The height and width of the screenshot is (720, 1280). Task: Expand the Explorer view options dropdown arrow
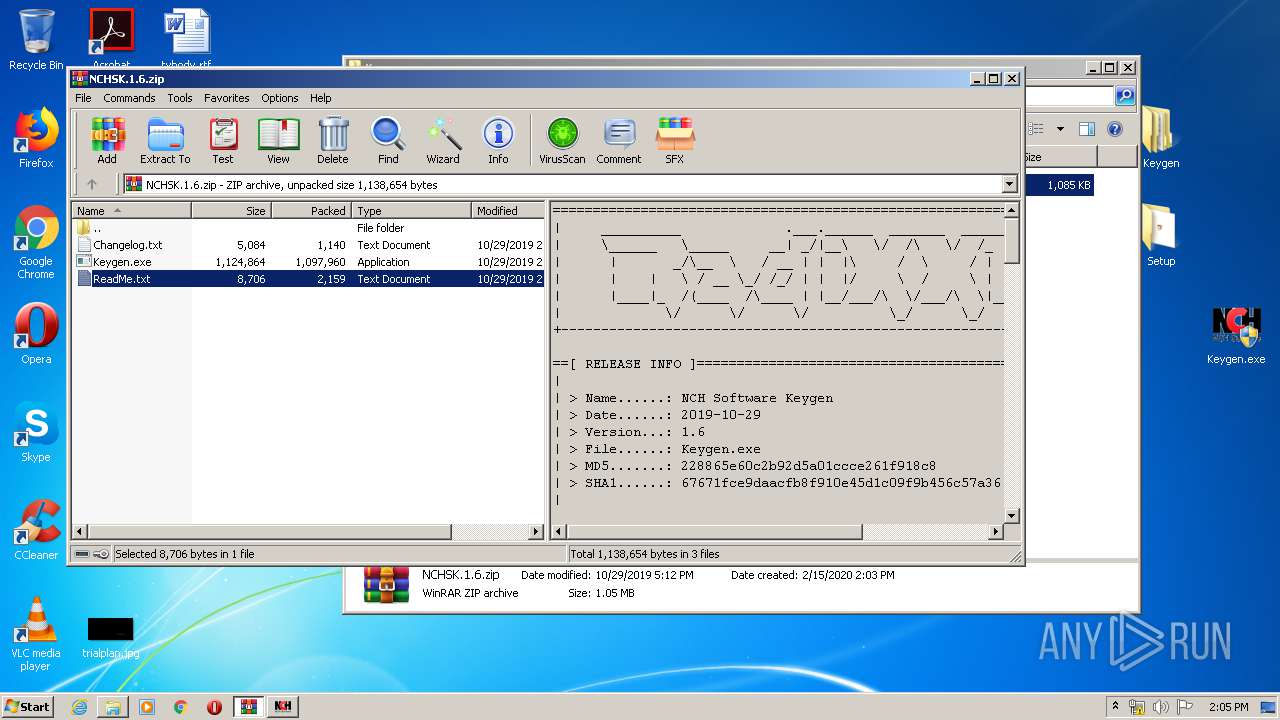coord(1060,129)
